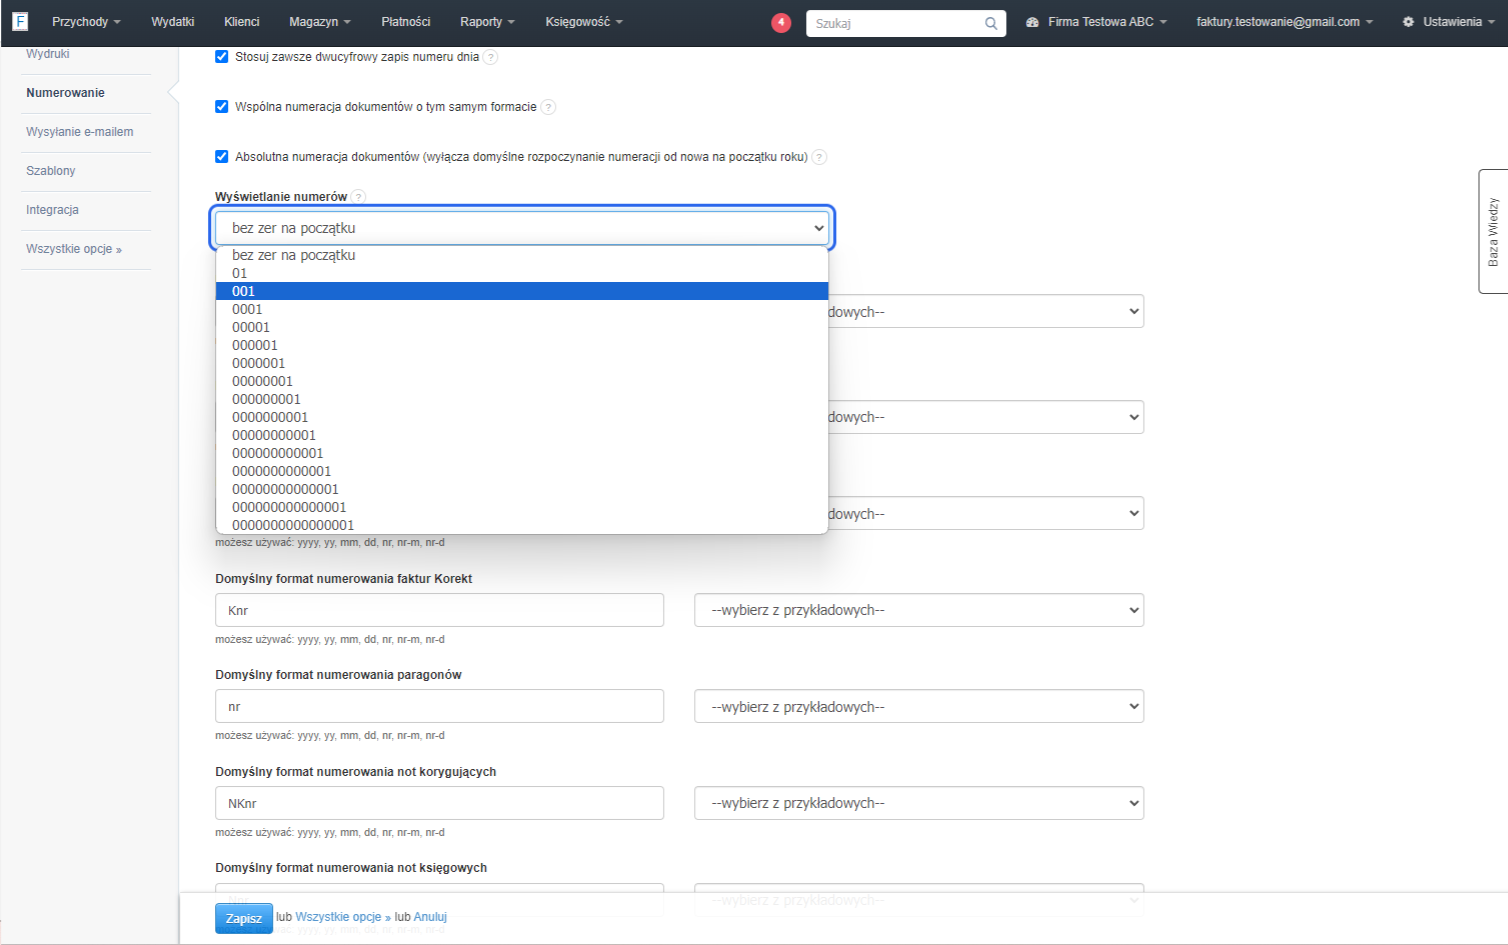Open faktury.testowanie@gmail.com account dropdown
Screen dimensions: 1508x945
tap(1284, 22)
